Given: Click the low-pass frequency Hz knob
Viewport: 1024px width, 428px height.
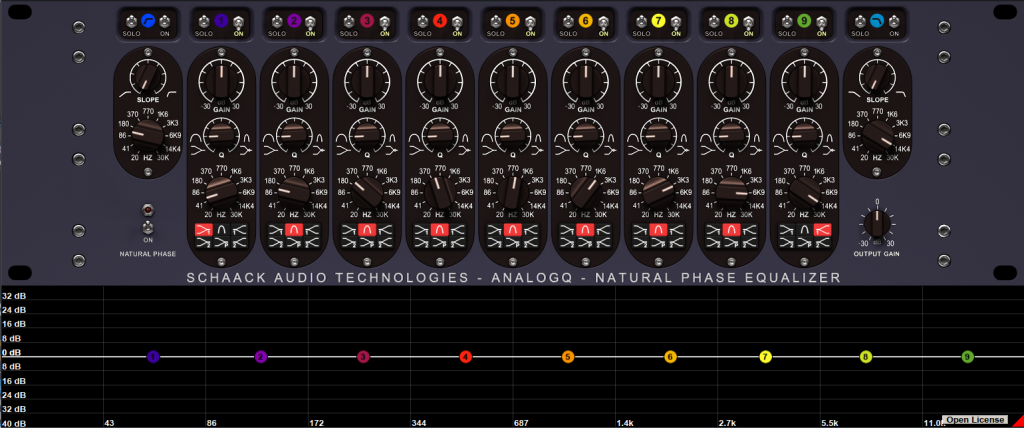Looking at the screenshot, I should point(877,136).
